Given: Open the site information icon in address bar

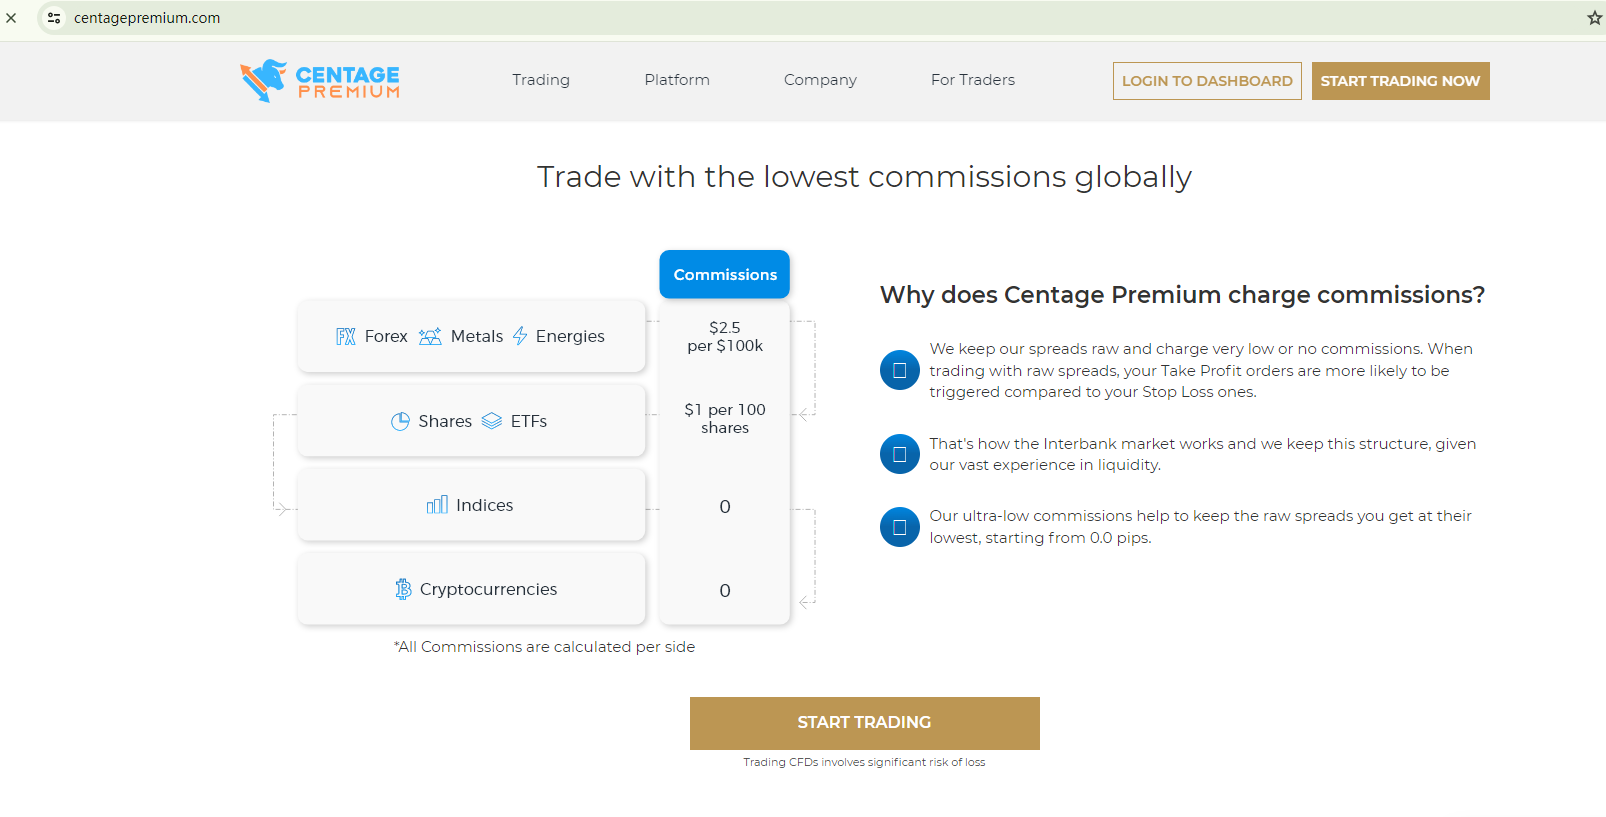Looking at the screenshot, I should click(x=54, y=18).
